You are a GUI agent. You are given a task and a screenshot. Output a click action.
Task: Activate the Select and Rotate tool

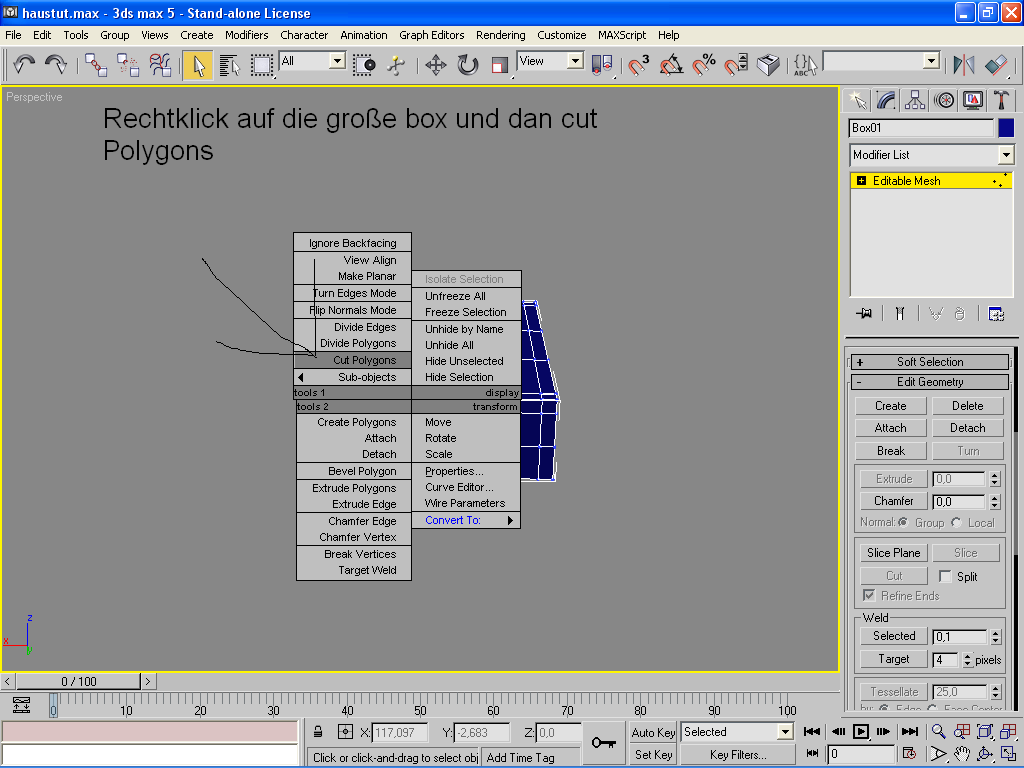tap(467, 65)
